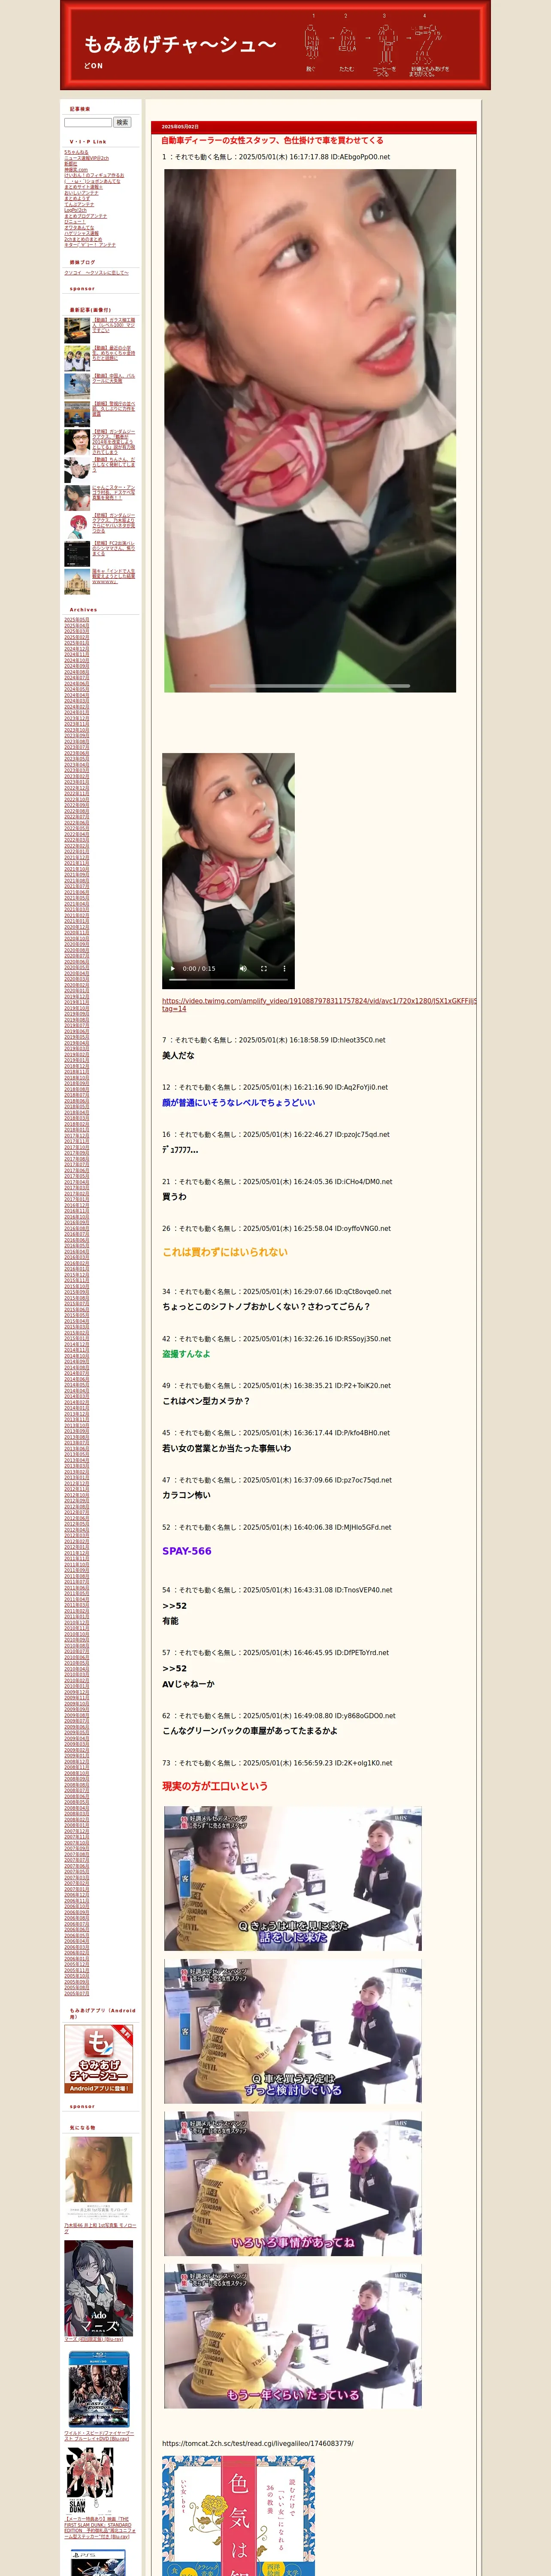Click the 検索 search button
The height and width of the screenshot is (2576, 551).
pos(122,122)
